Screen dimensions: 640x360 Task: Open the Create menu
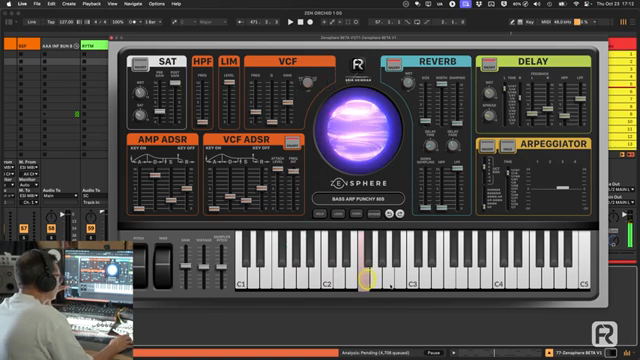(x=69, y=4)
